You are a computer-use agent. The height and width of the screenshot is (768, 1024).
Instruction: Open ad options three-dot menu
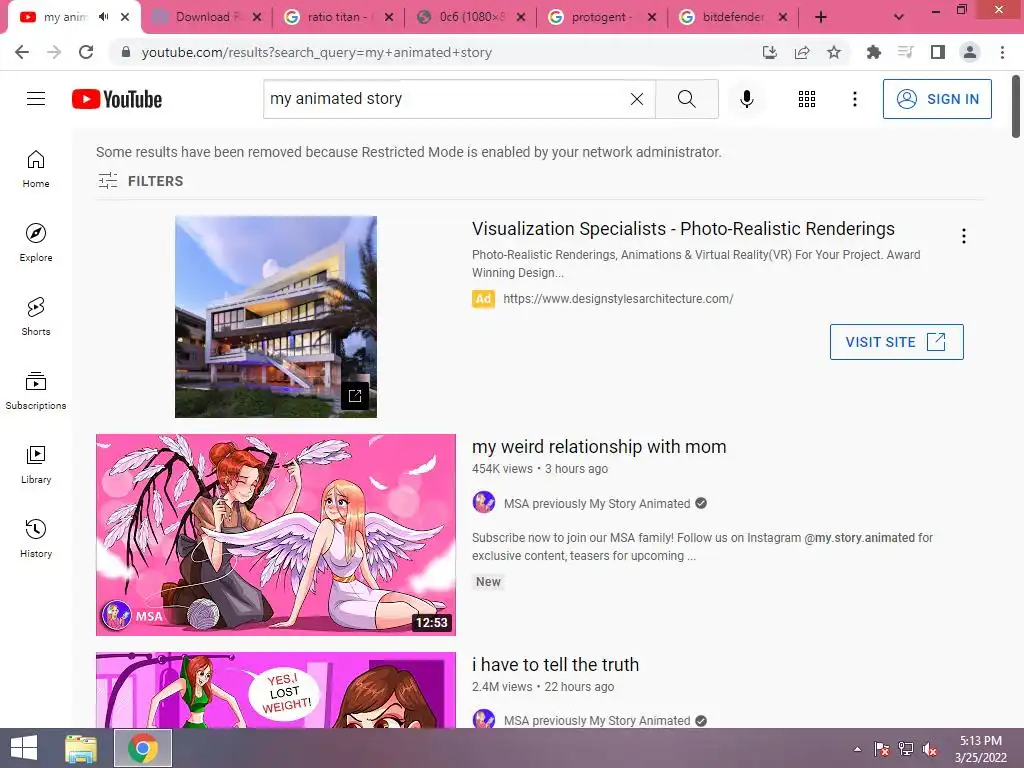click(963, 236)
